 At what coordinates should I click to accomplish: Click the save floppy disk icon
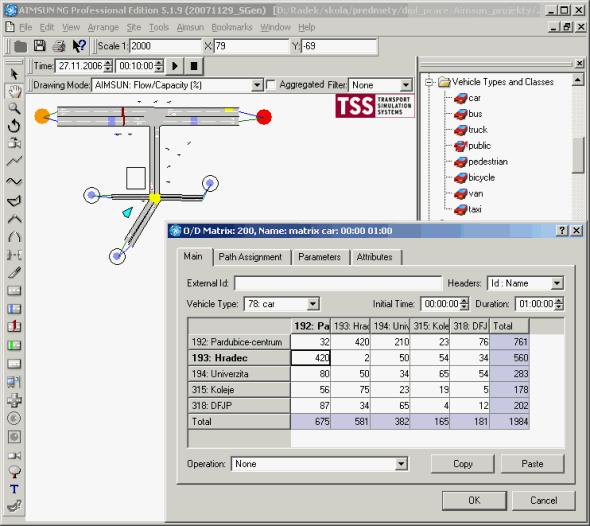40,46
